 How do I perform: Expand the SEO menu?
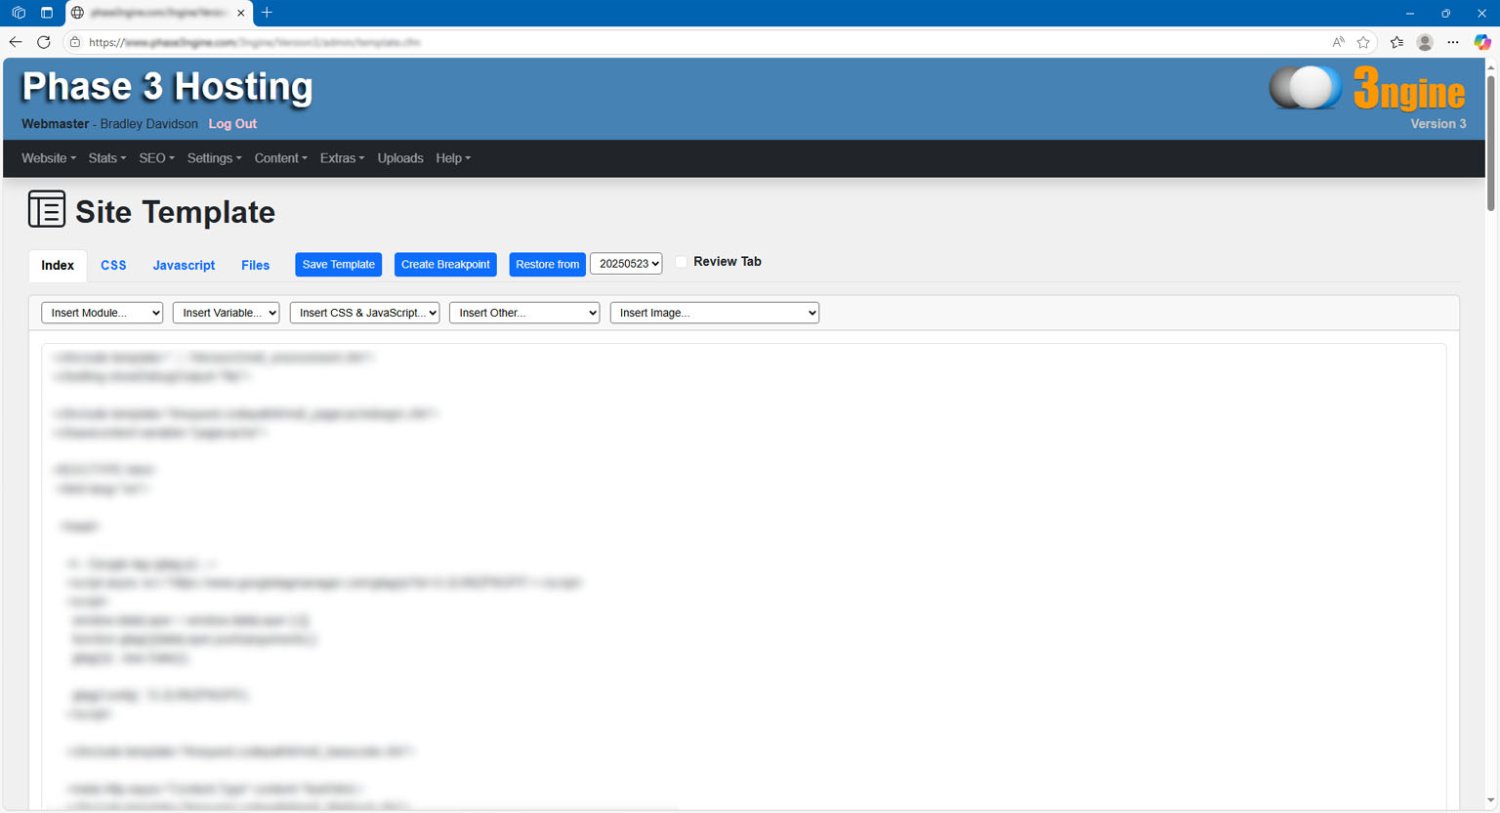click(x=156, y=158)
